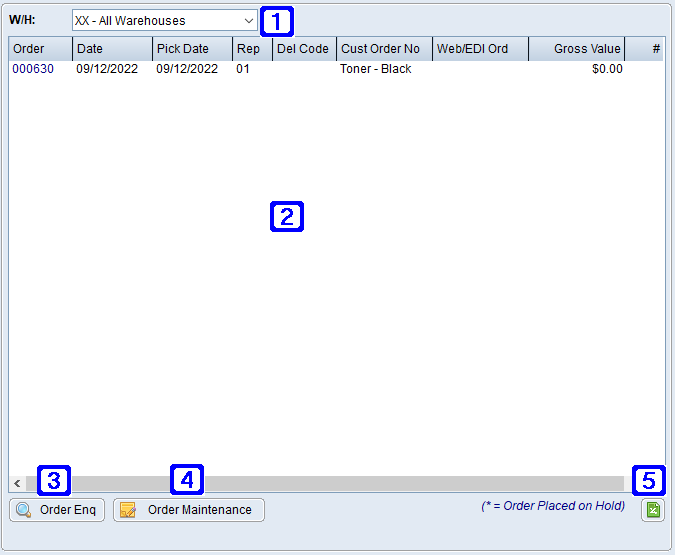Click the scrollbar left arrow
Image resolution: width=675 pixels, height=555 pixels.
pyautogui.click(x=17, y=483)
